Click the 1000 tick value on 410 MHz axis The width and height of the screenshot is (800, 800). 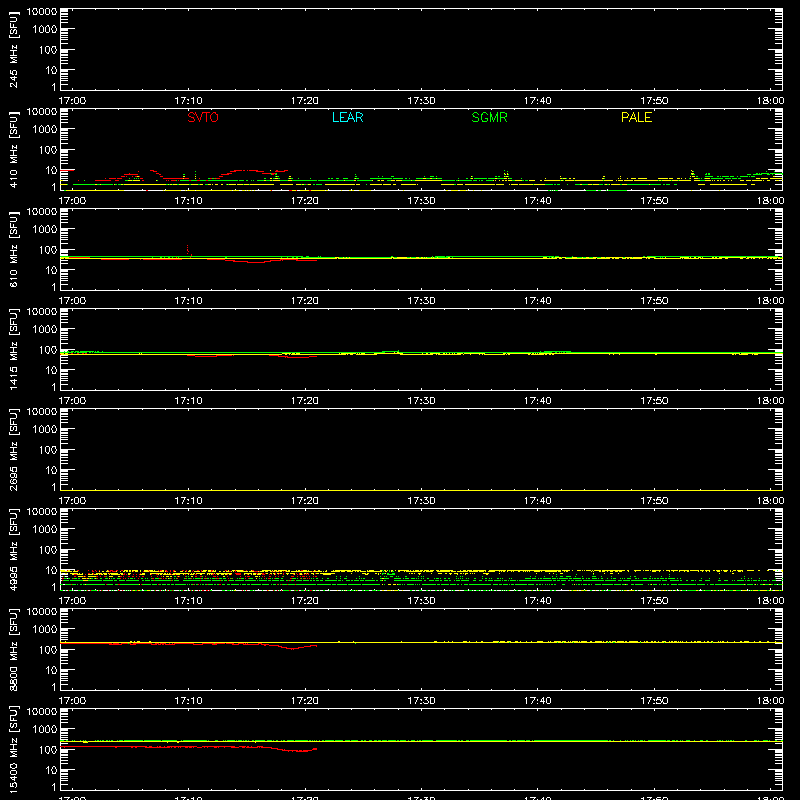point(45,130)
